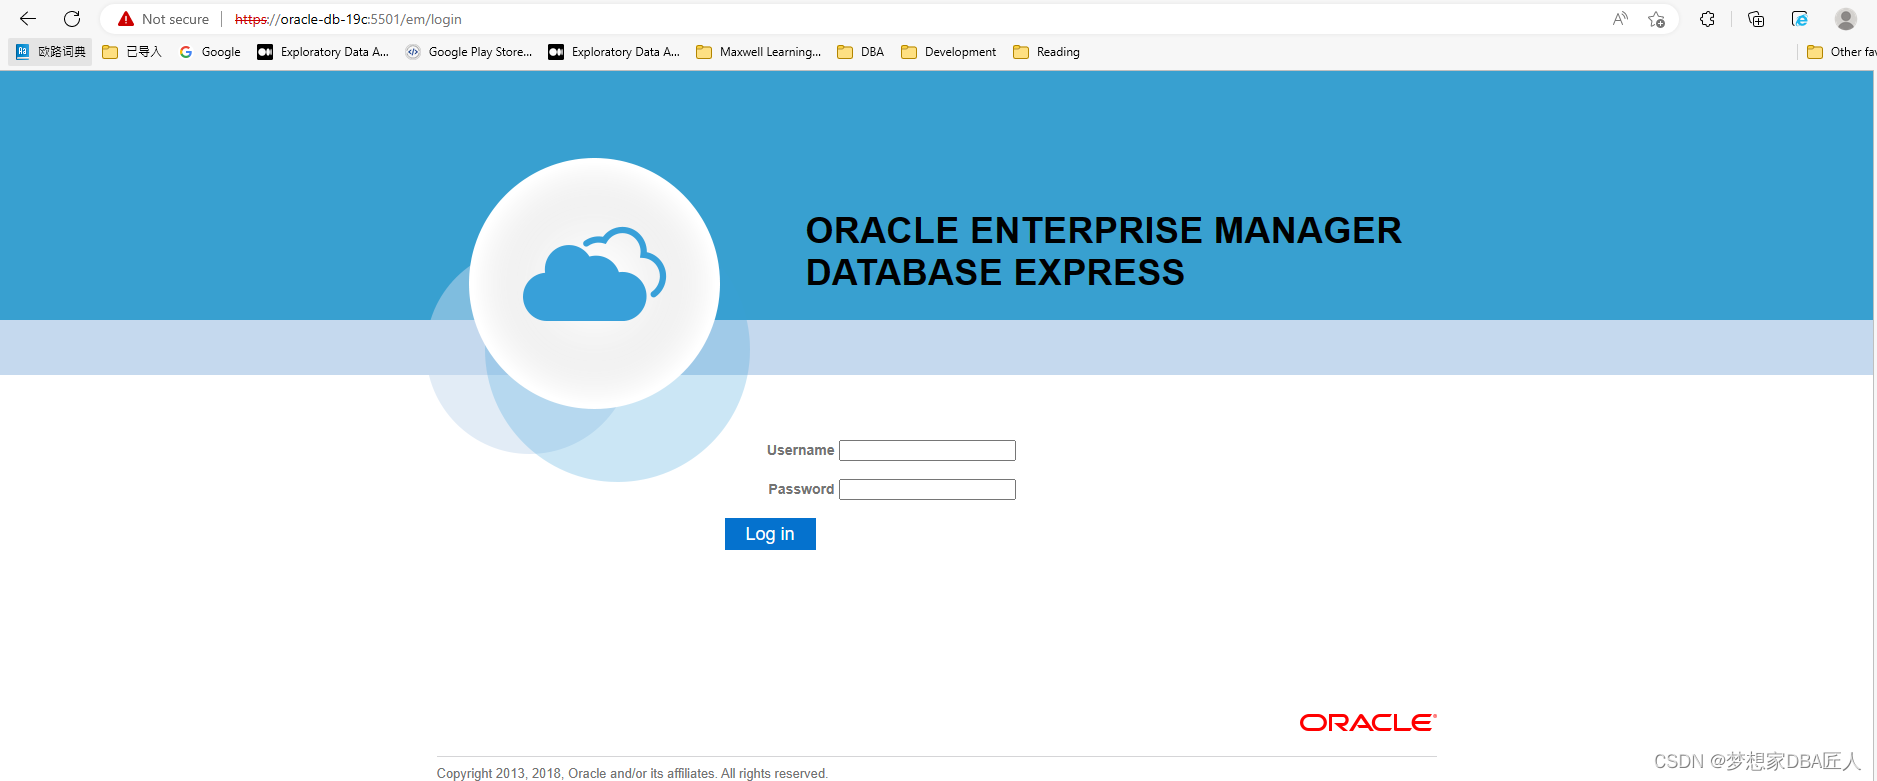Viewport: 1877px width, 781px height.
Task: Focus the Username input field
Action: pos(927,450)
